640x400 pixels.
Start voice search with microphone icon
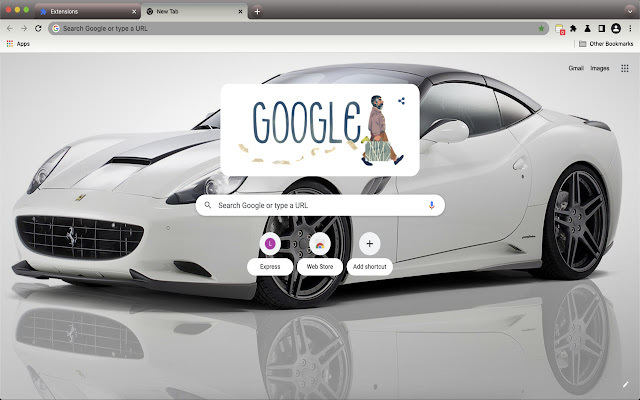(x=431, y=205)
